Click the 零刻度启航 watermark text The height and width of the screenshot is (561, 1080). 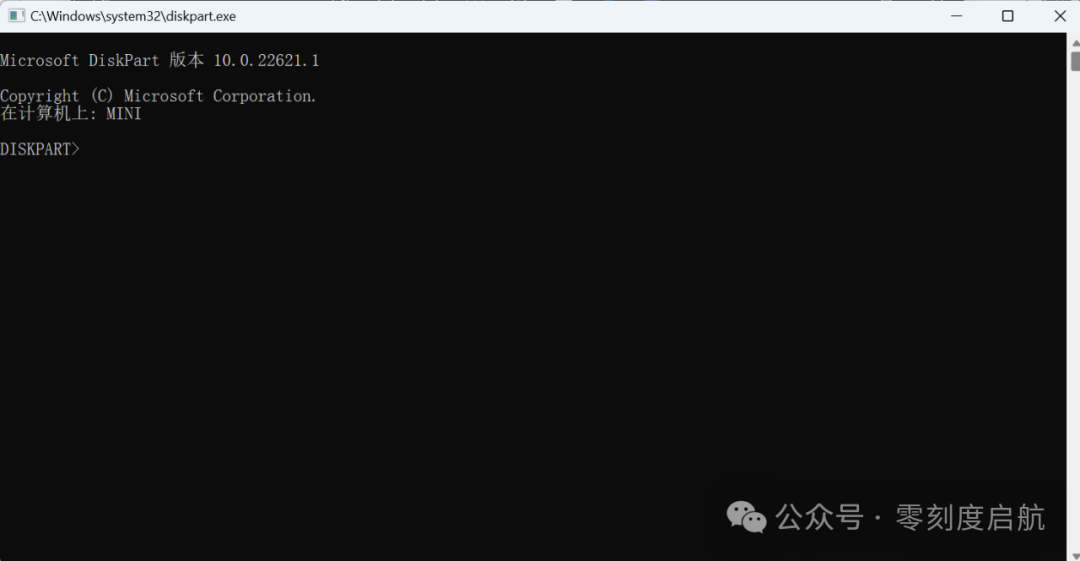(970, 518)
